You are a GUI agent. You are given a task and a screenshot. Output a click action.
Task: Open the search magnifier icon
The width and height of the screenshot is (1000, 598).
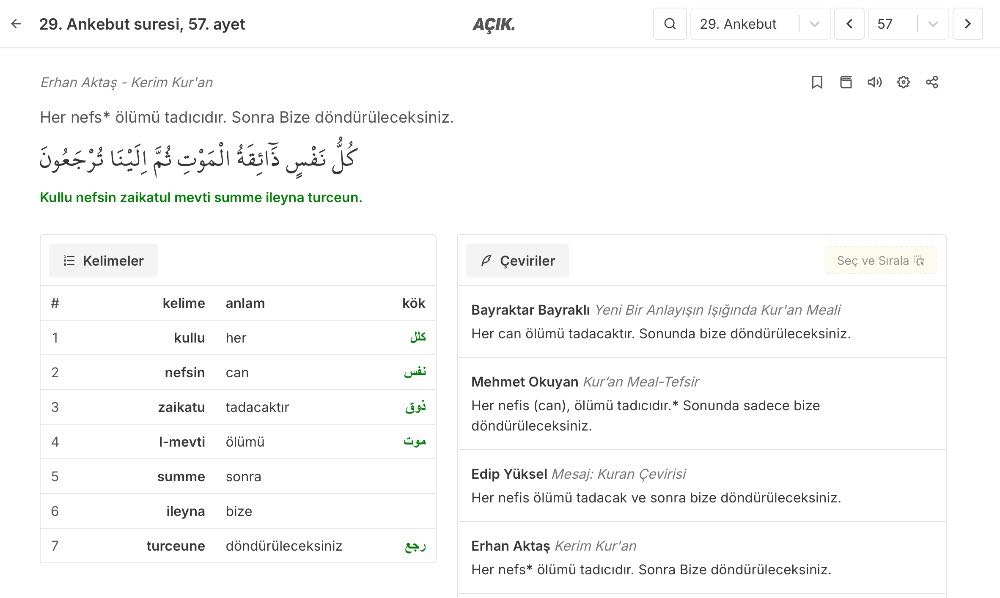(670, 24)
